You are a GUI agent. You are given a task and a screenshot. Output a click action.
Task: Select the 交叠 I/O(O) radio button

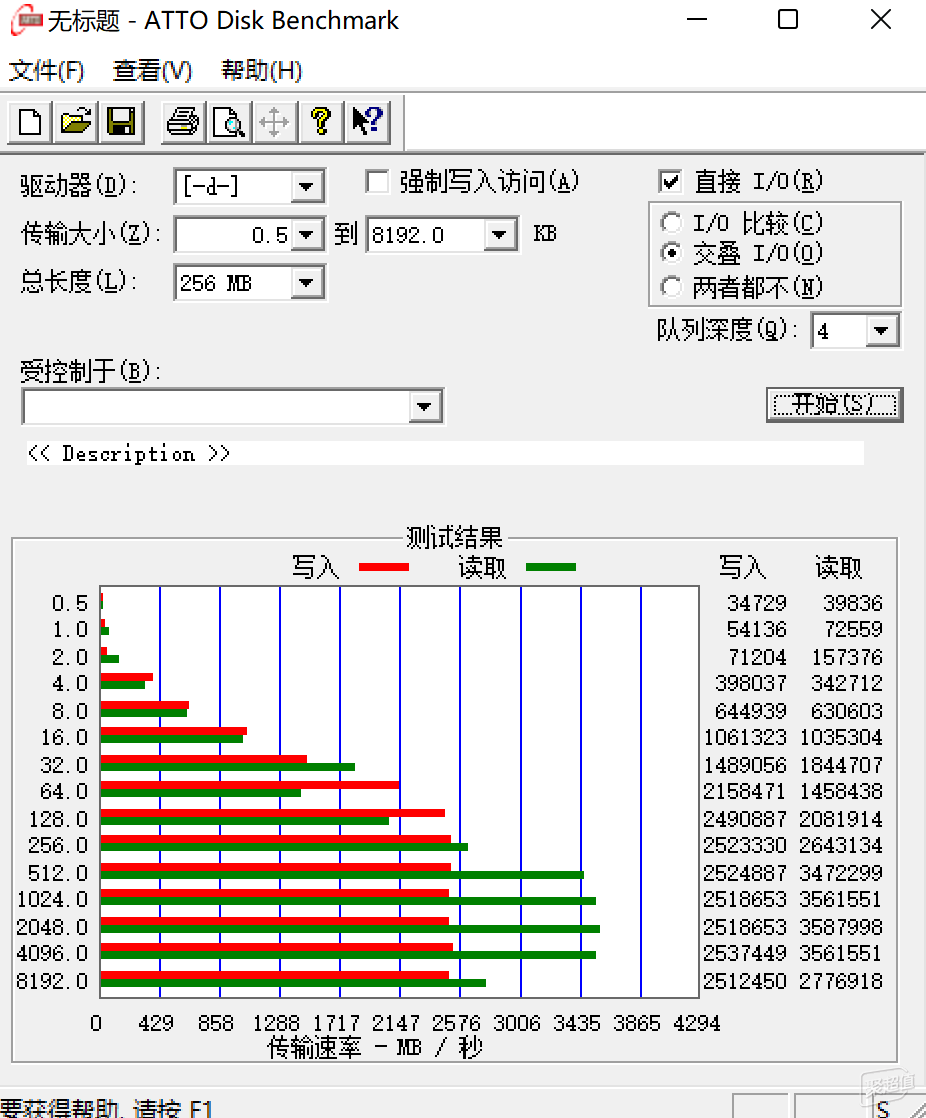(671, 253)
